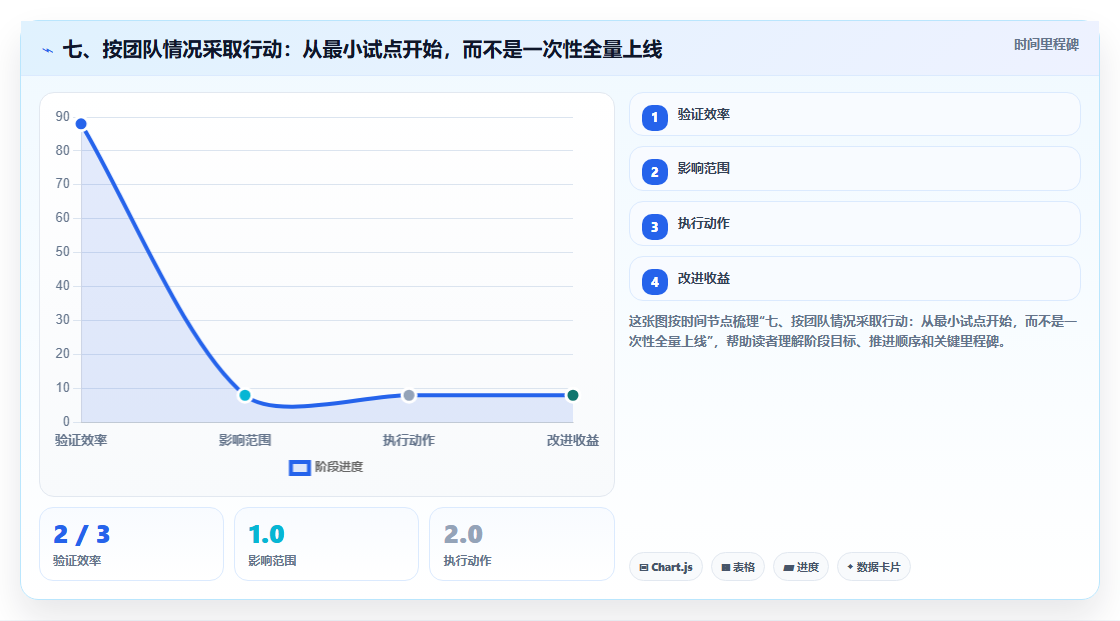The width and height of the screenshot is (1120, 621).
Task: Click the Chart.js tag
Action: coord(666,567)
